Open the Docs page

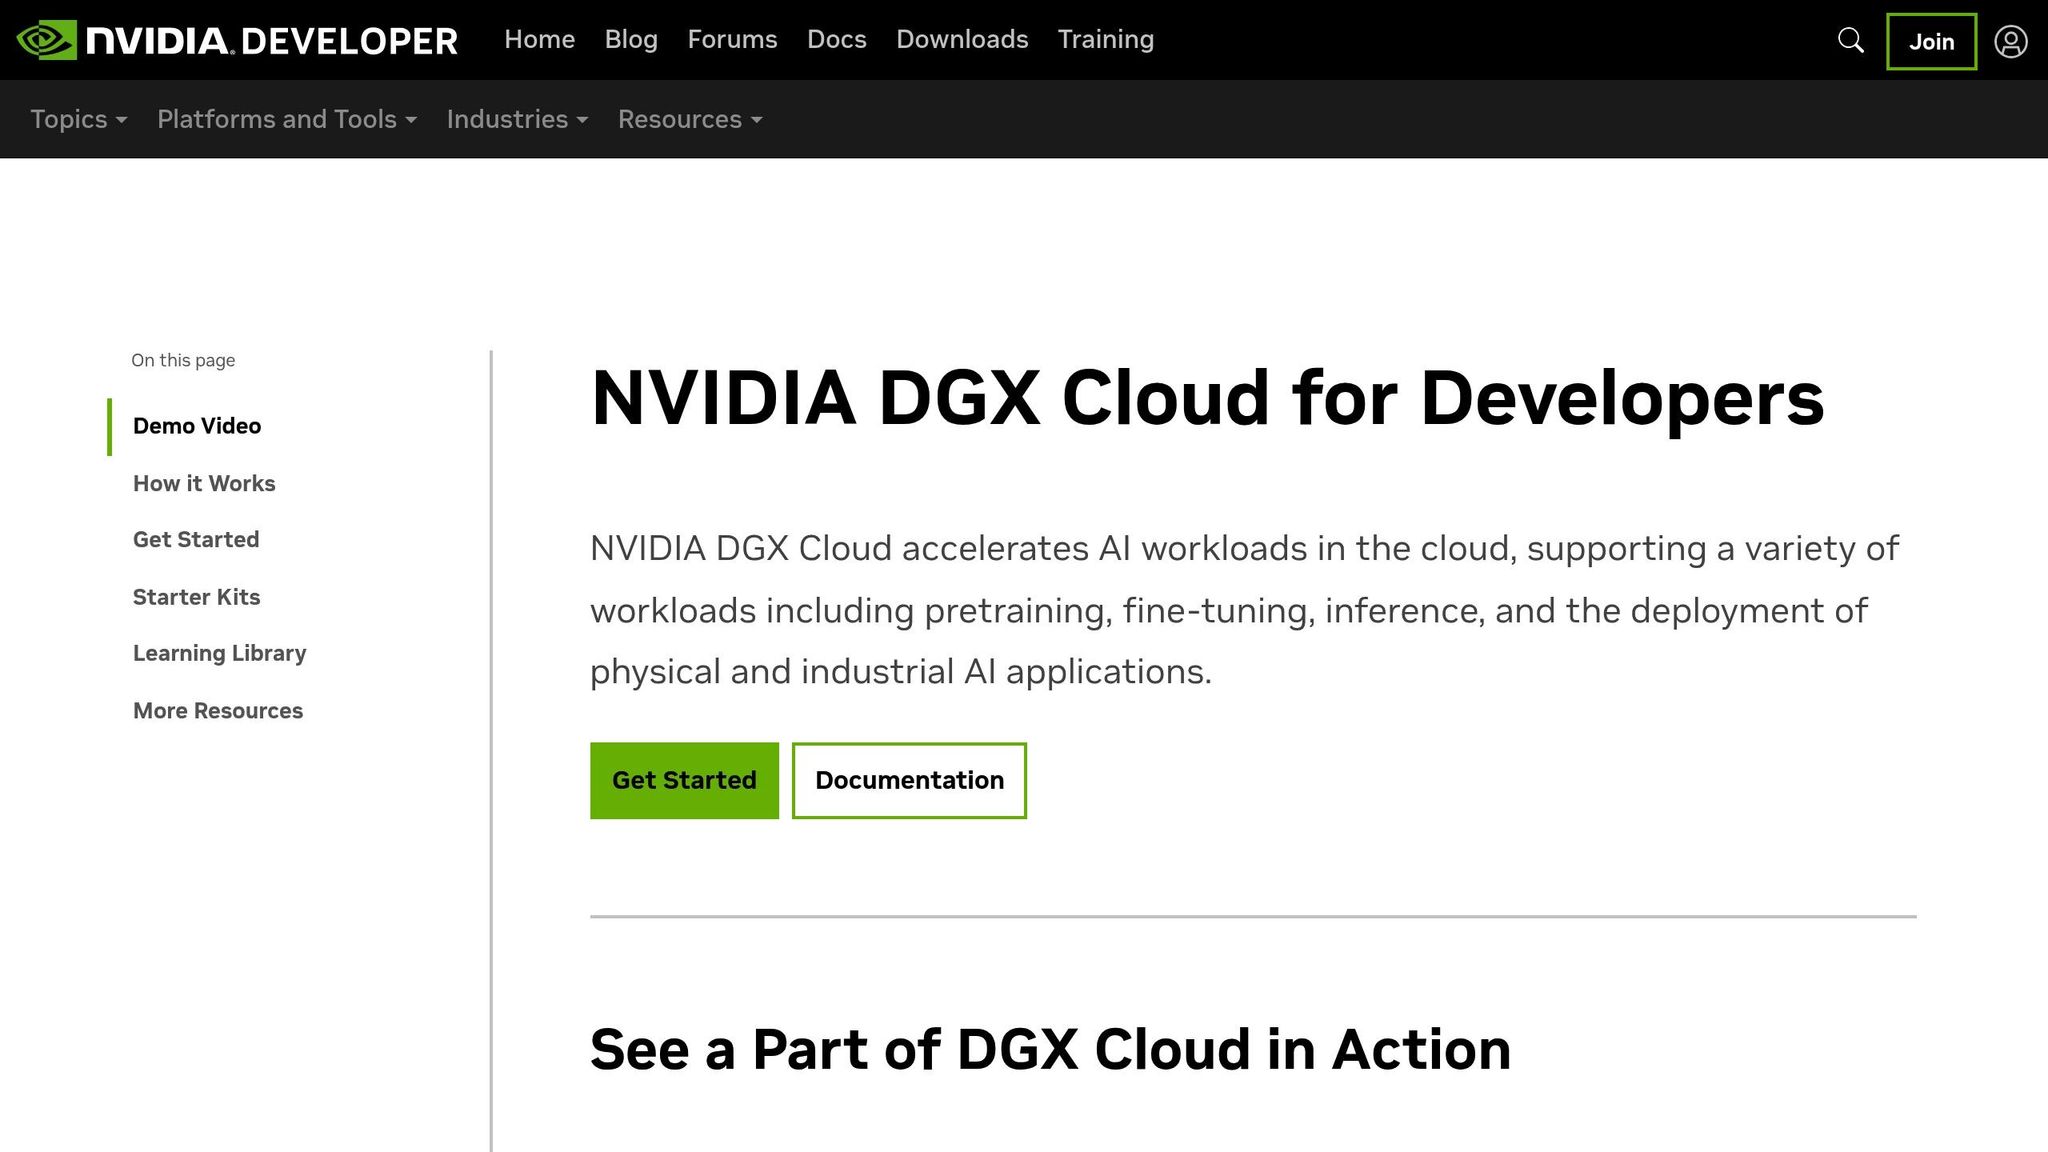(x=836, y=39)
